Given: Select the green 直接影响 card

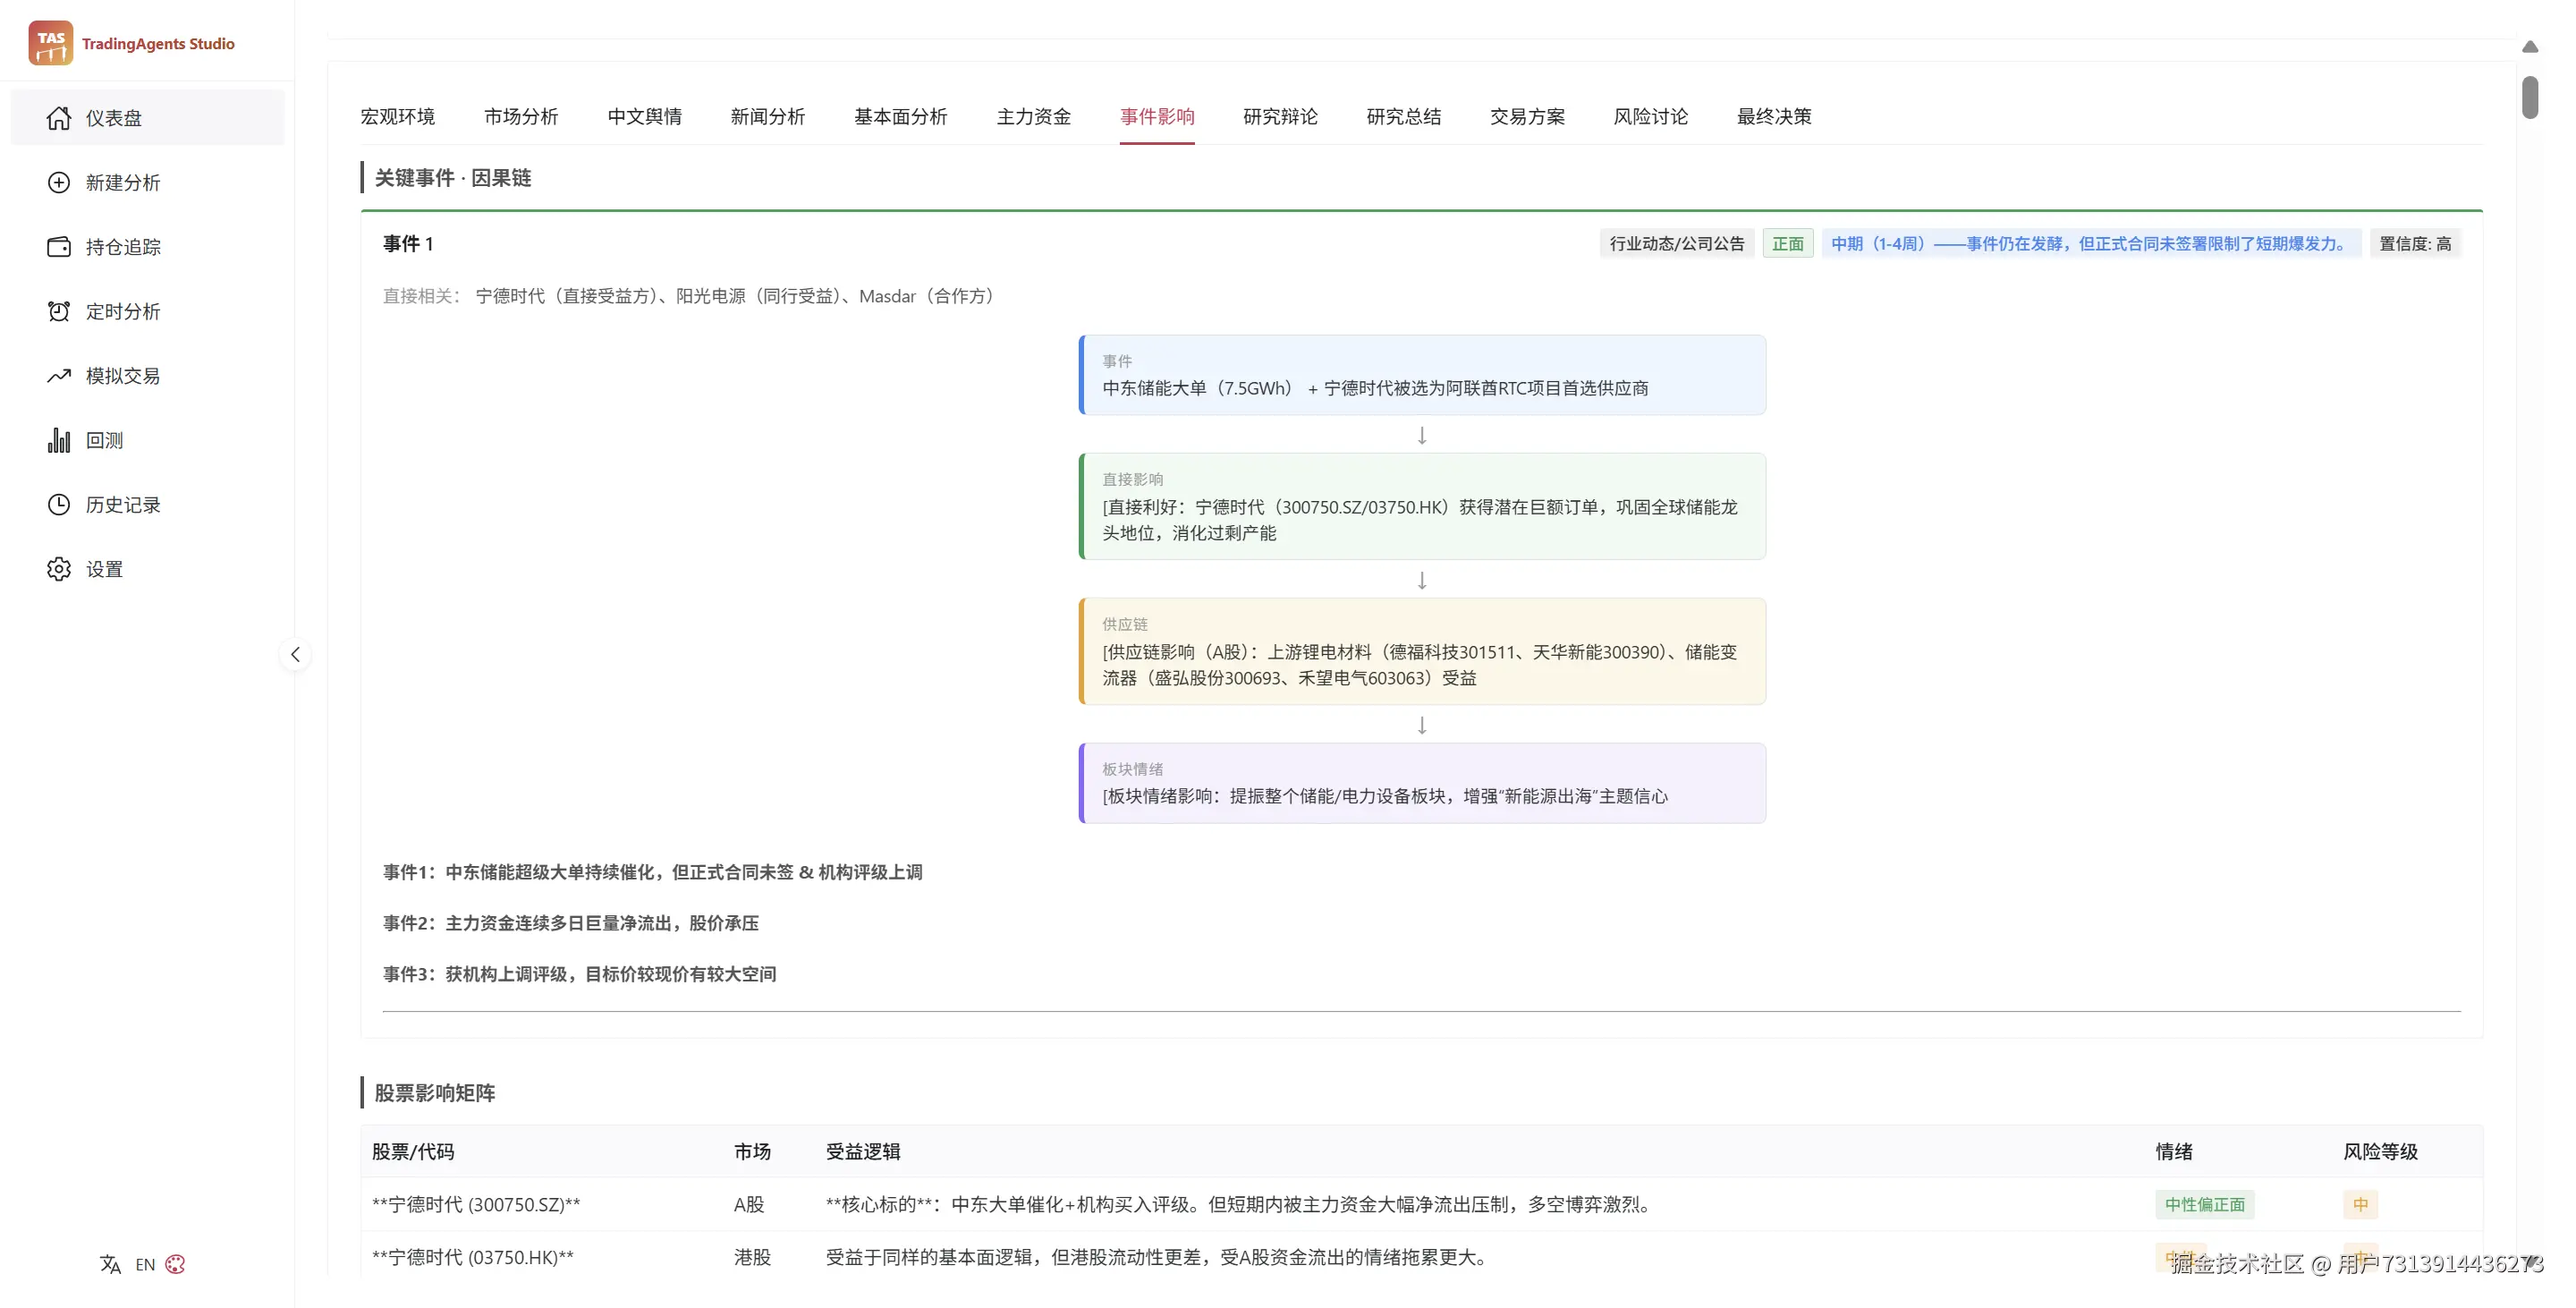Looking at the screenshot, I should tap(1422, 506).
